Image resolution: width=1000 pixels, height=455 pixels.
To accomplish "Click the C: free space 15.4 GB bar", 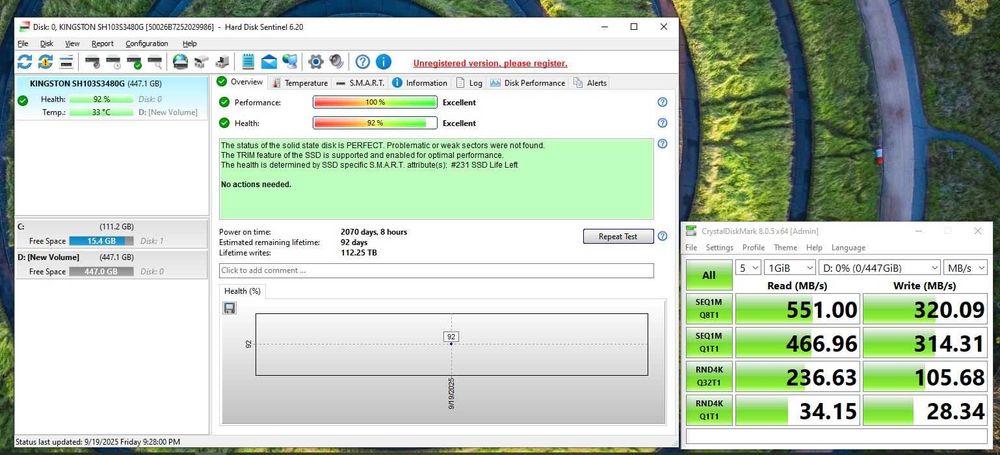I will pyautogui.click(x=101, y=241).
